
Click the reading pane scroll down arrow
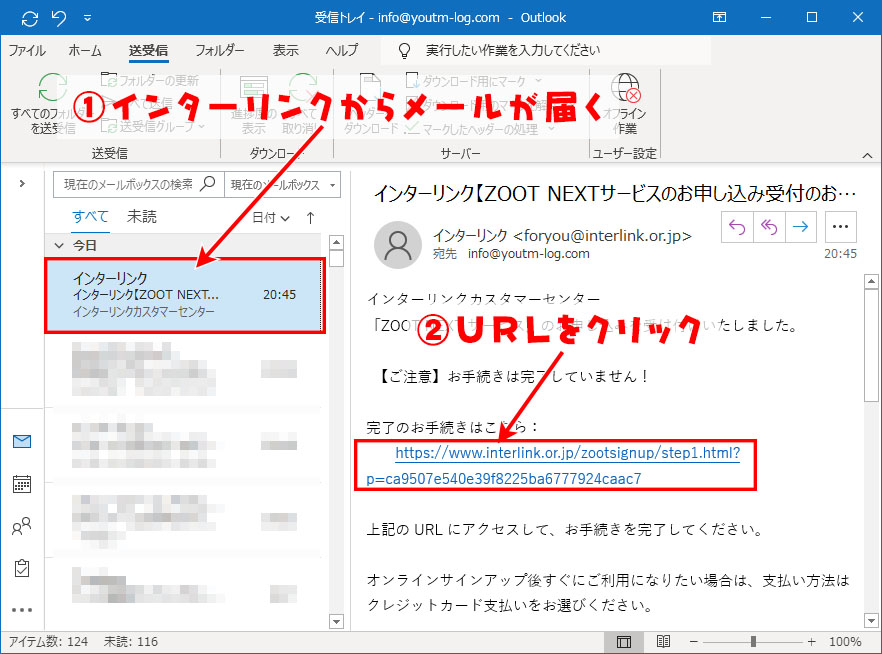point(871,621)
